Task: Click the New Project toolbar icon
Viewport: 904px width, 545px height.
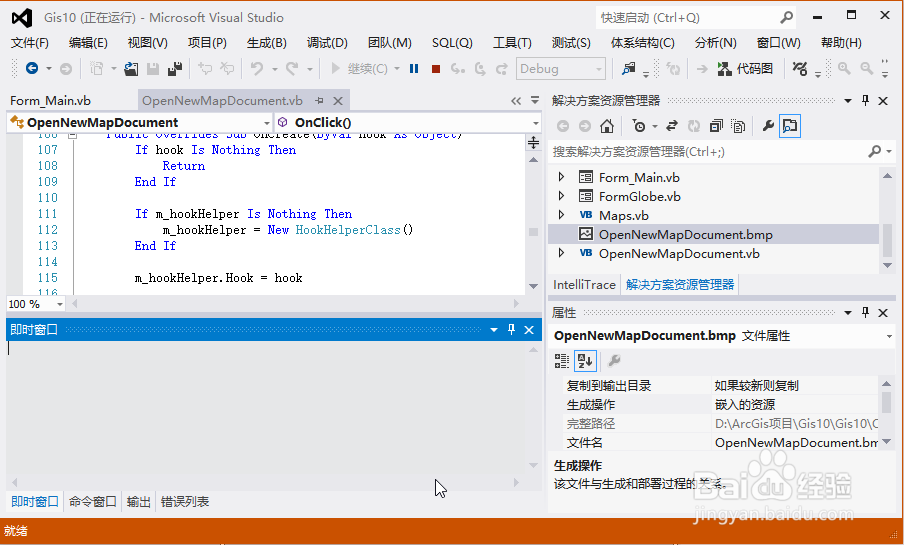Action: 97,69
